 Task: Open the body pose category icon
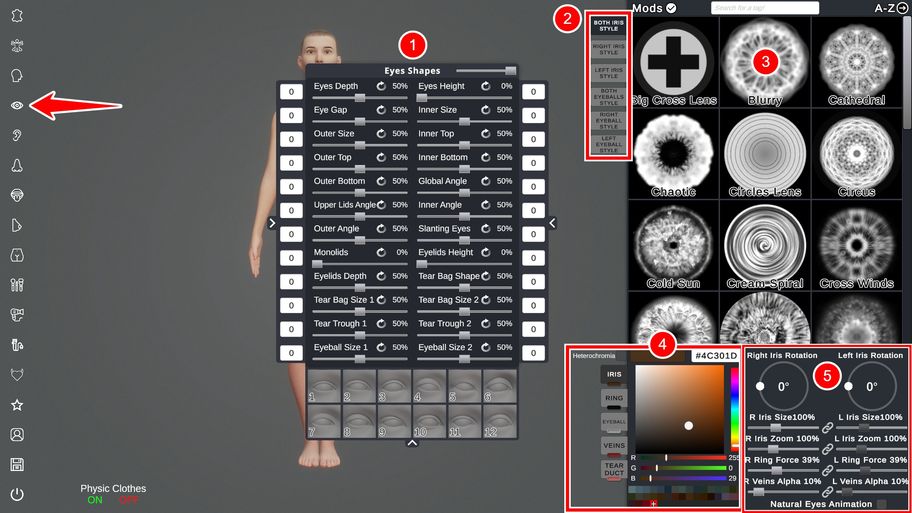pos(17,45)
